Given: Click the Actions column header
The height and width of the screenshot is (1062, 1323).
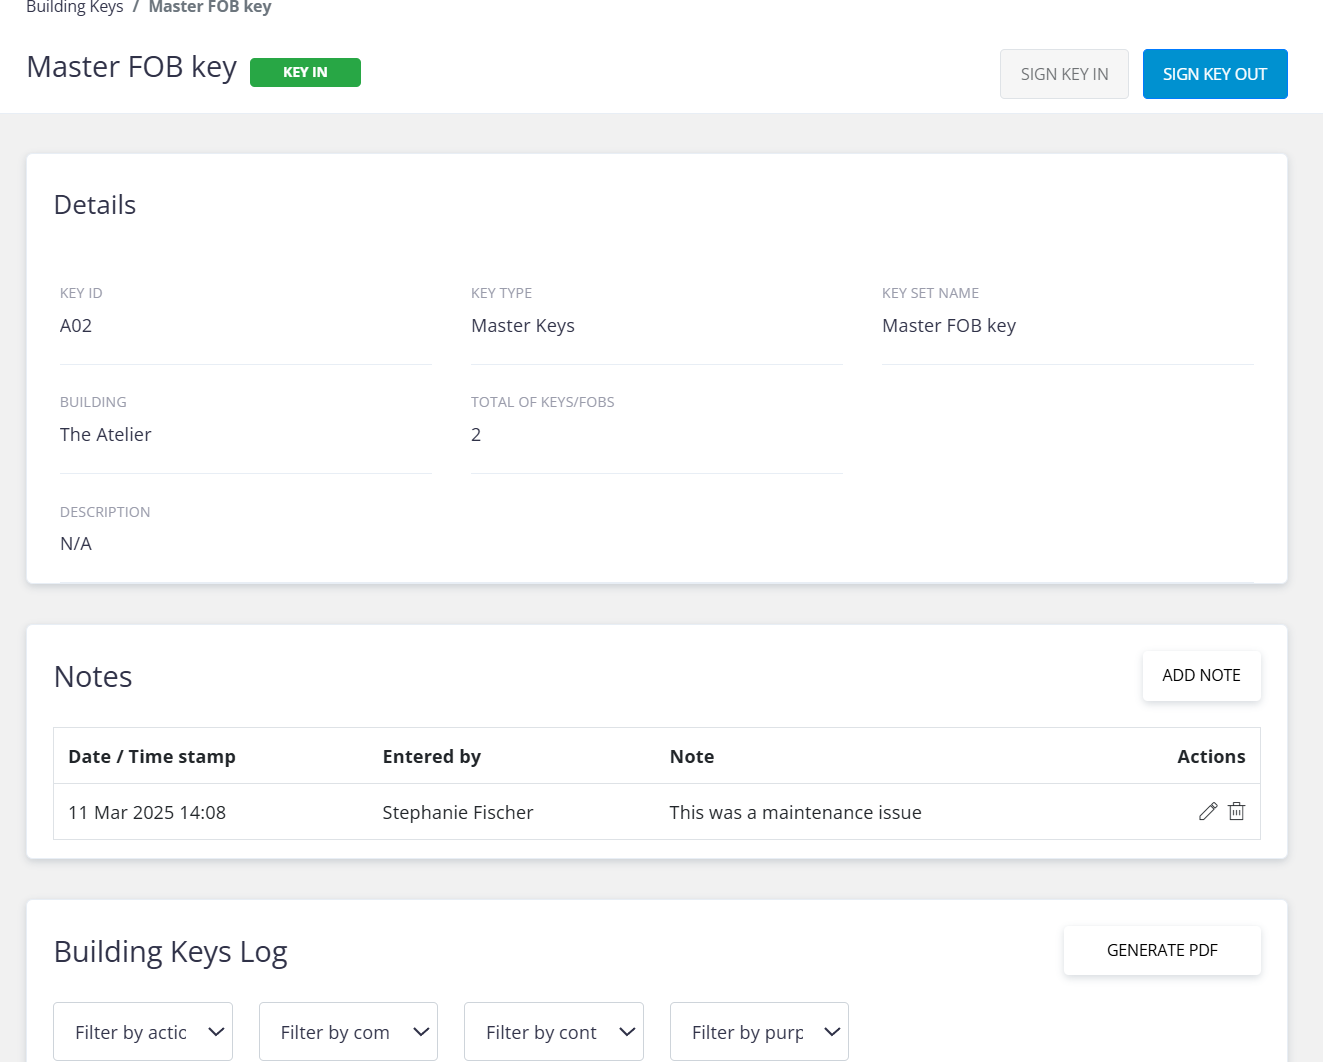Looking at the screenshot, I should click(1210, 757).
